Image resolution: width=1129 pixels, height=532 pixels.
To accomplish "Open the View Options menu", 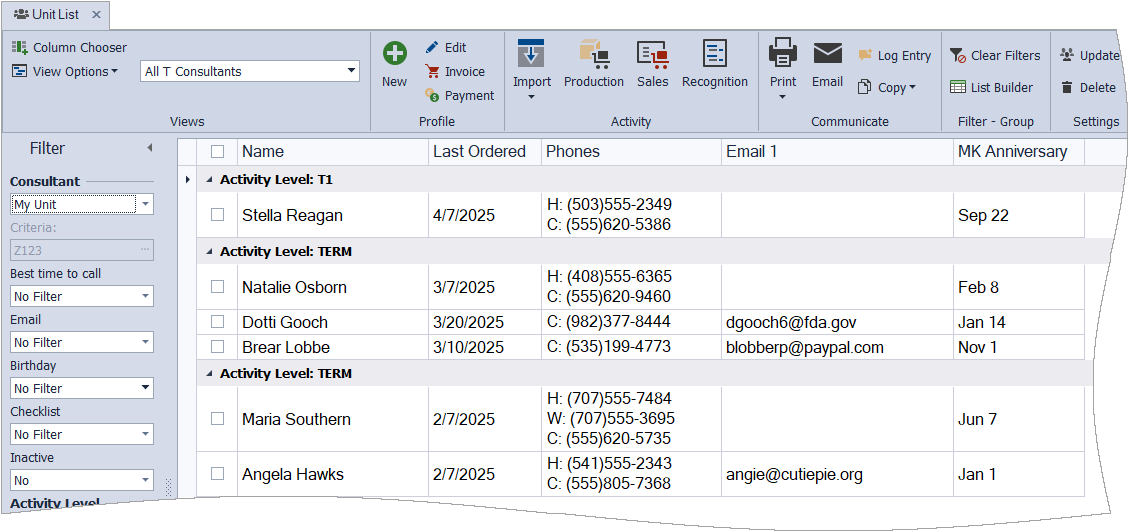I will click(65, 71).
